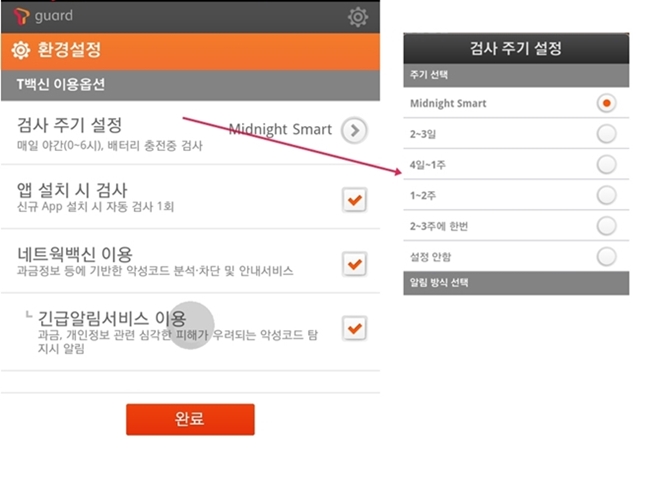Click the 완료 button
The height and width of the screenshot is (488, 660).
point(190,419)
